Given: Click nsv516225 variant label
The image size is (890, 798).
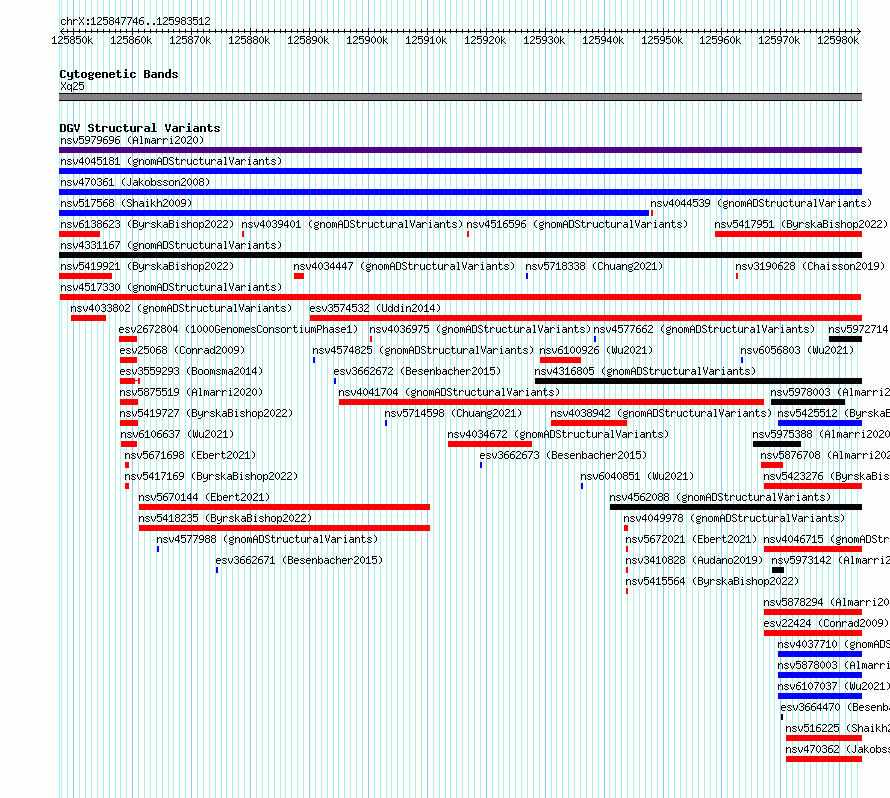Looking at the screenshot, I should pos(837,728).
